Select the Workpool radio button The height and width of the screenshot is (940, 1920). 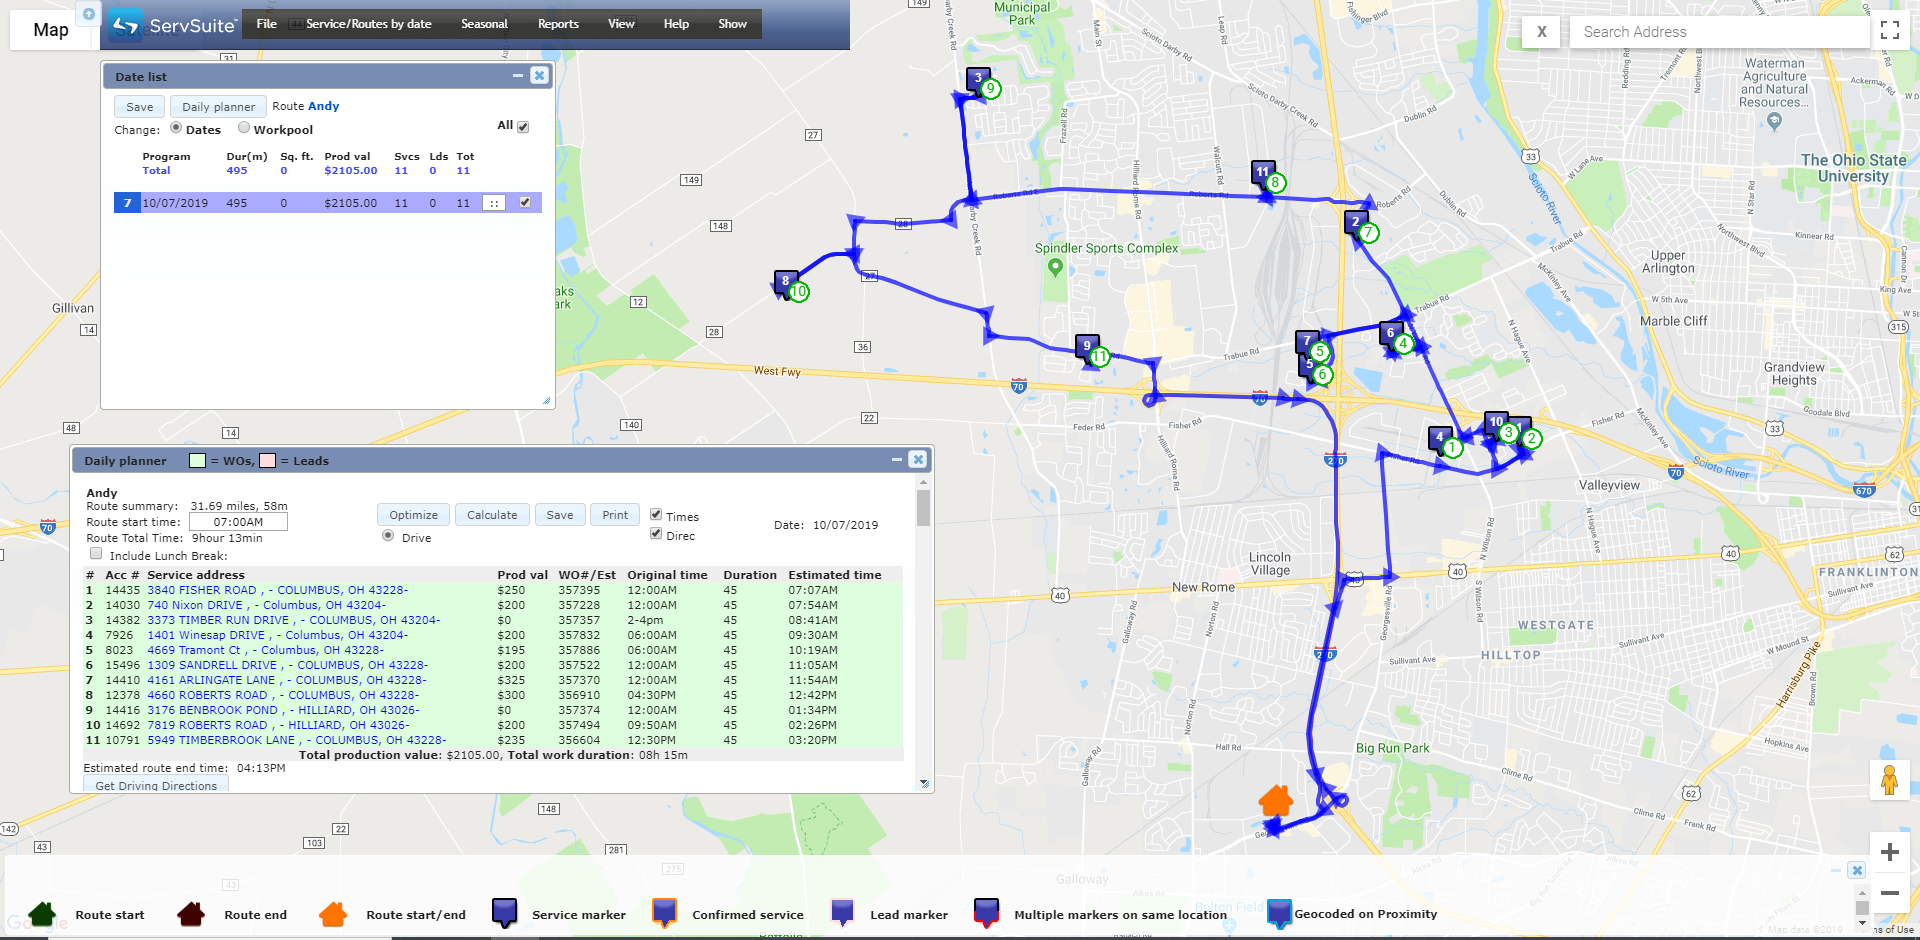[x=244, y=128]
